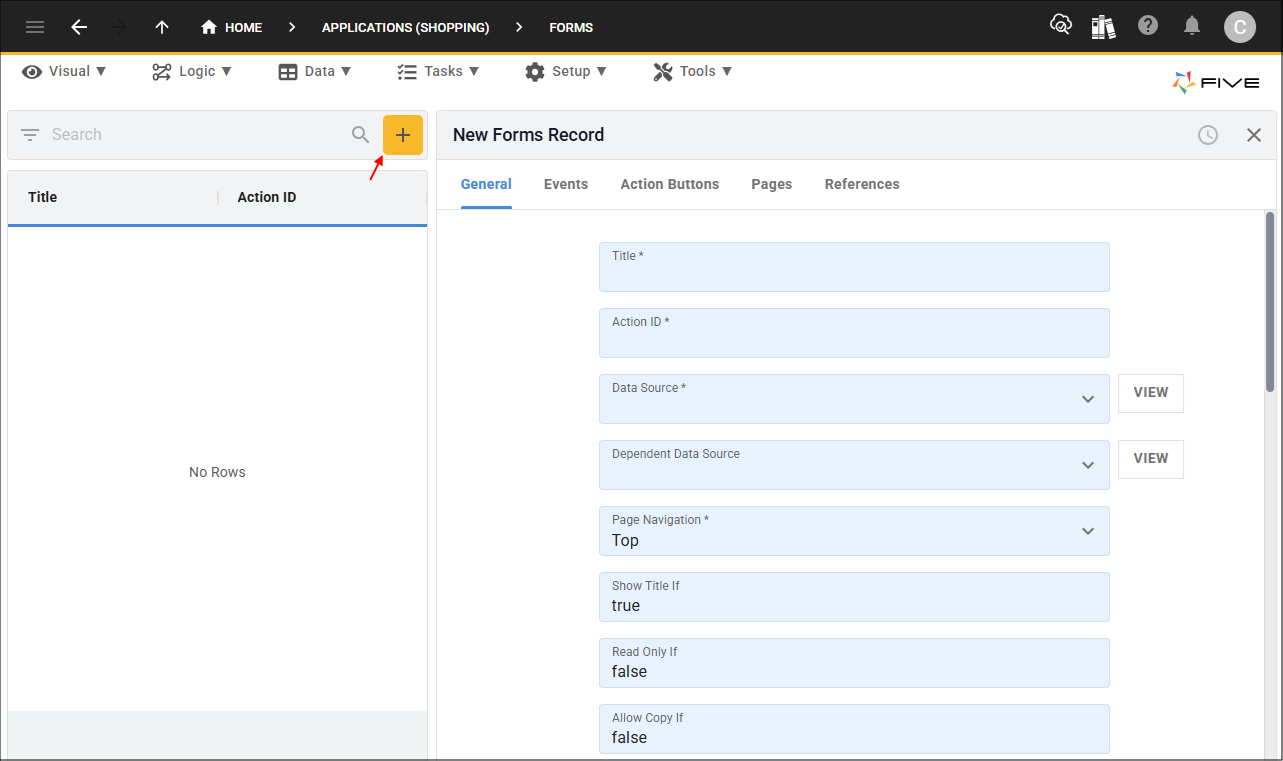Open the help question mark icon
The height and width of the screenshot is (761, 1283).
point(1148,26)
